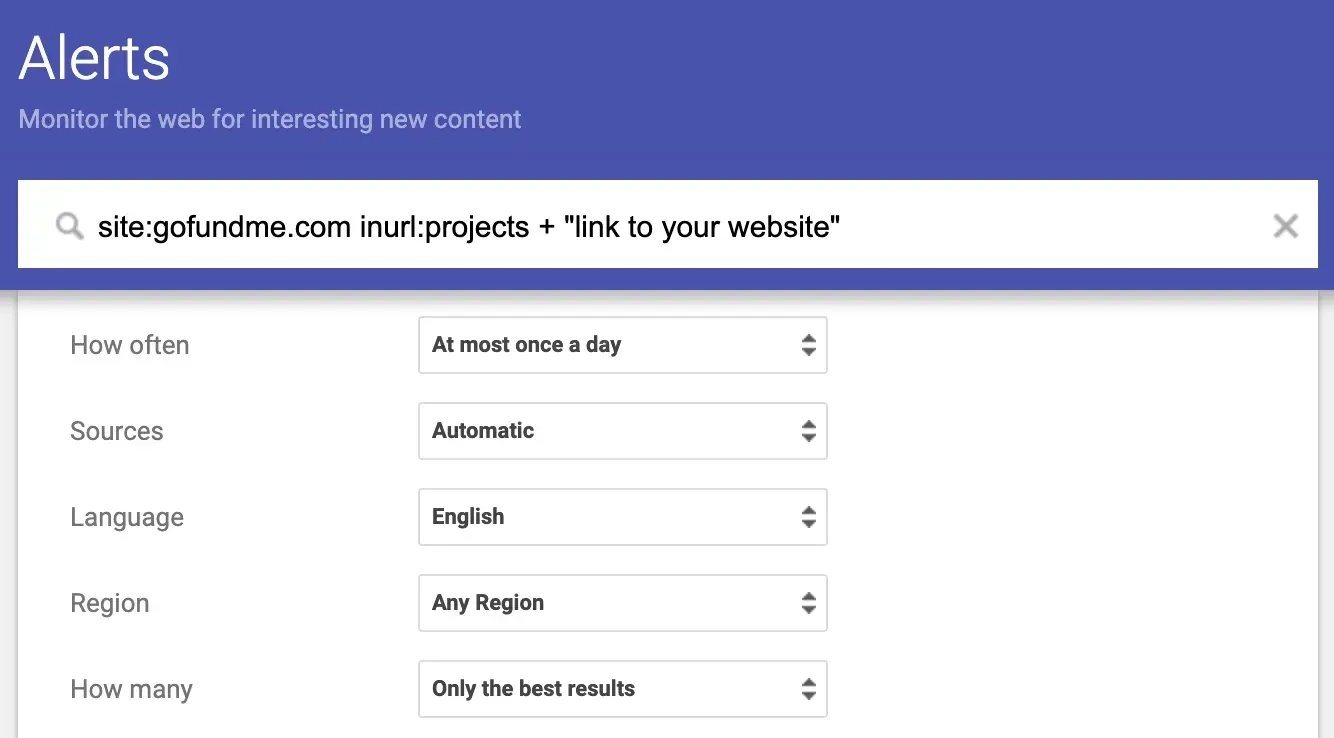The image size is (1334, 738).
Task: Expand the "Only the best results" dropdown
Action: [621, 689]
